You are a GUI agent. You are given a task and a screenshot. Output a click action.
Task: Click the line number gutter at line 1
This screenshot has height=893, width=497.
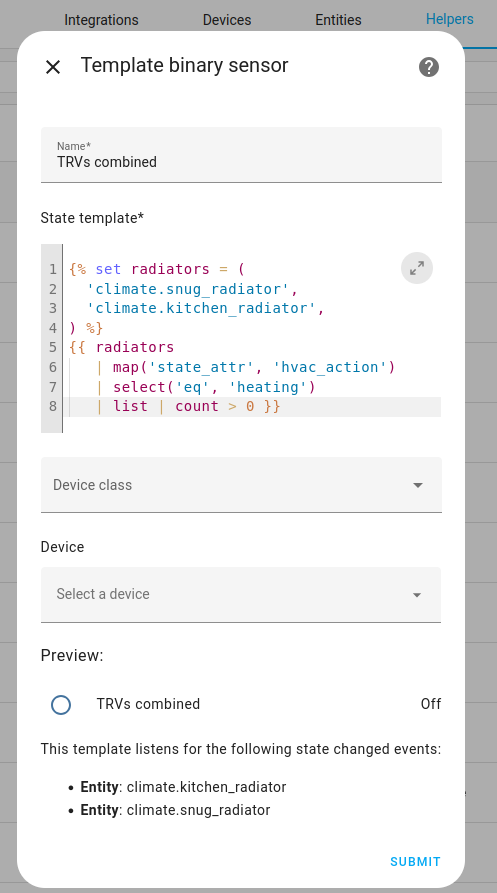click(52, 269)
